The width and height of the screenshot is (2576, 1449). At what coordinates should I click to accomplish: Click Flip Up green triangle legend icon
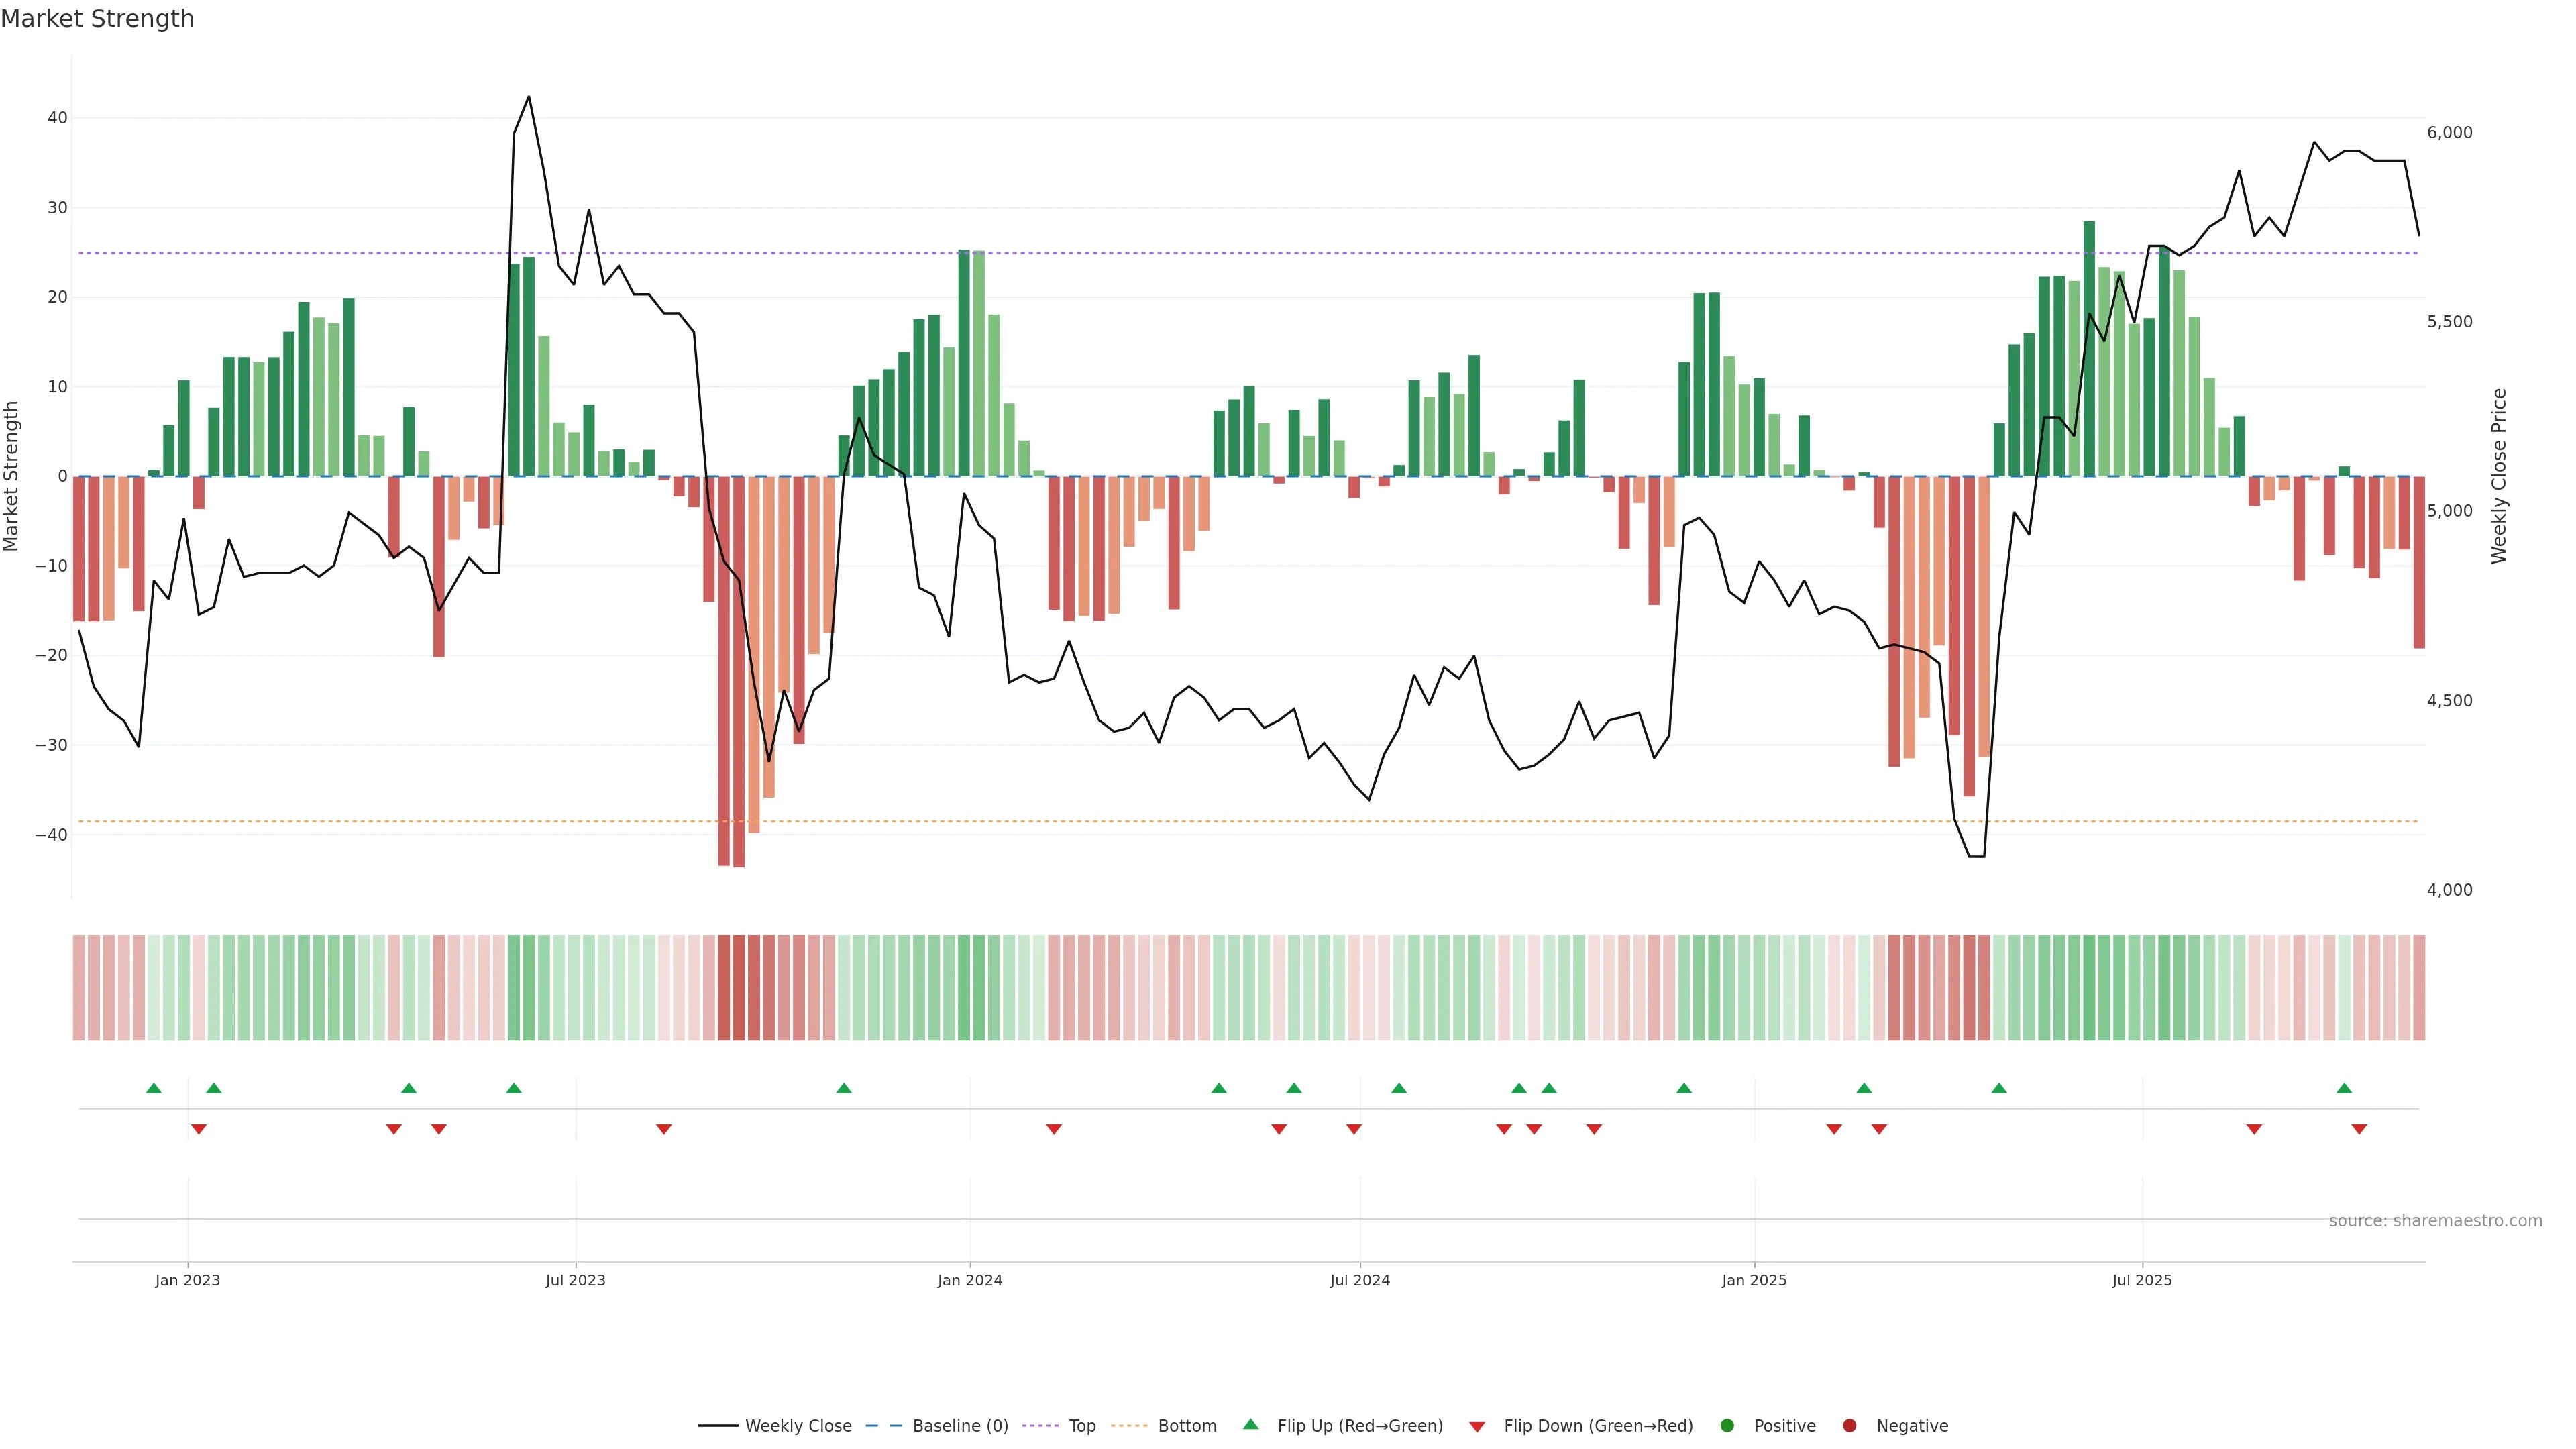(x=1250, y=1424)
